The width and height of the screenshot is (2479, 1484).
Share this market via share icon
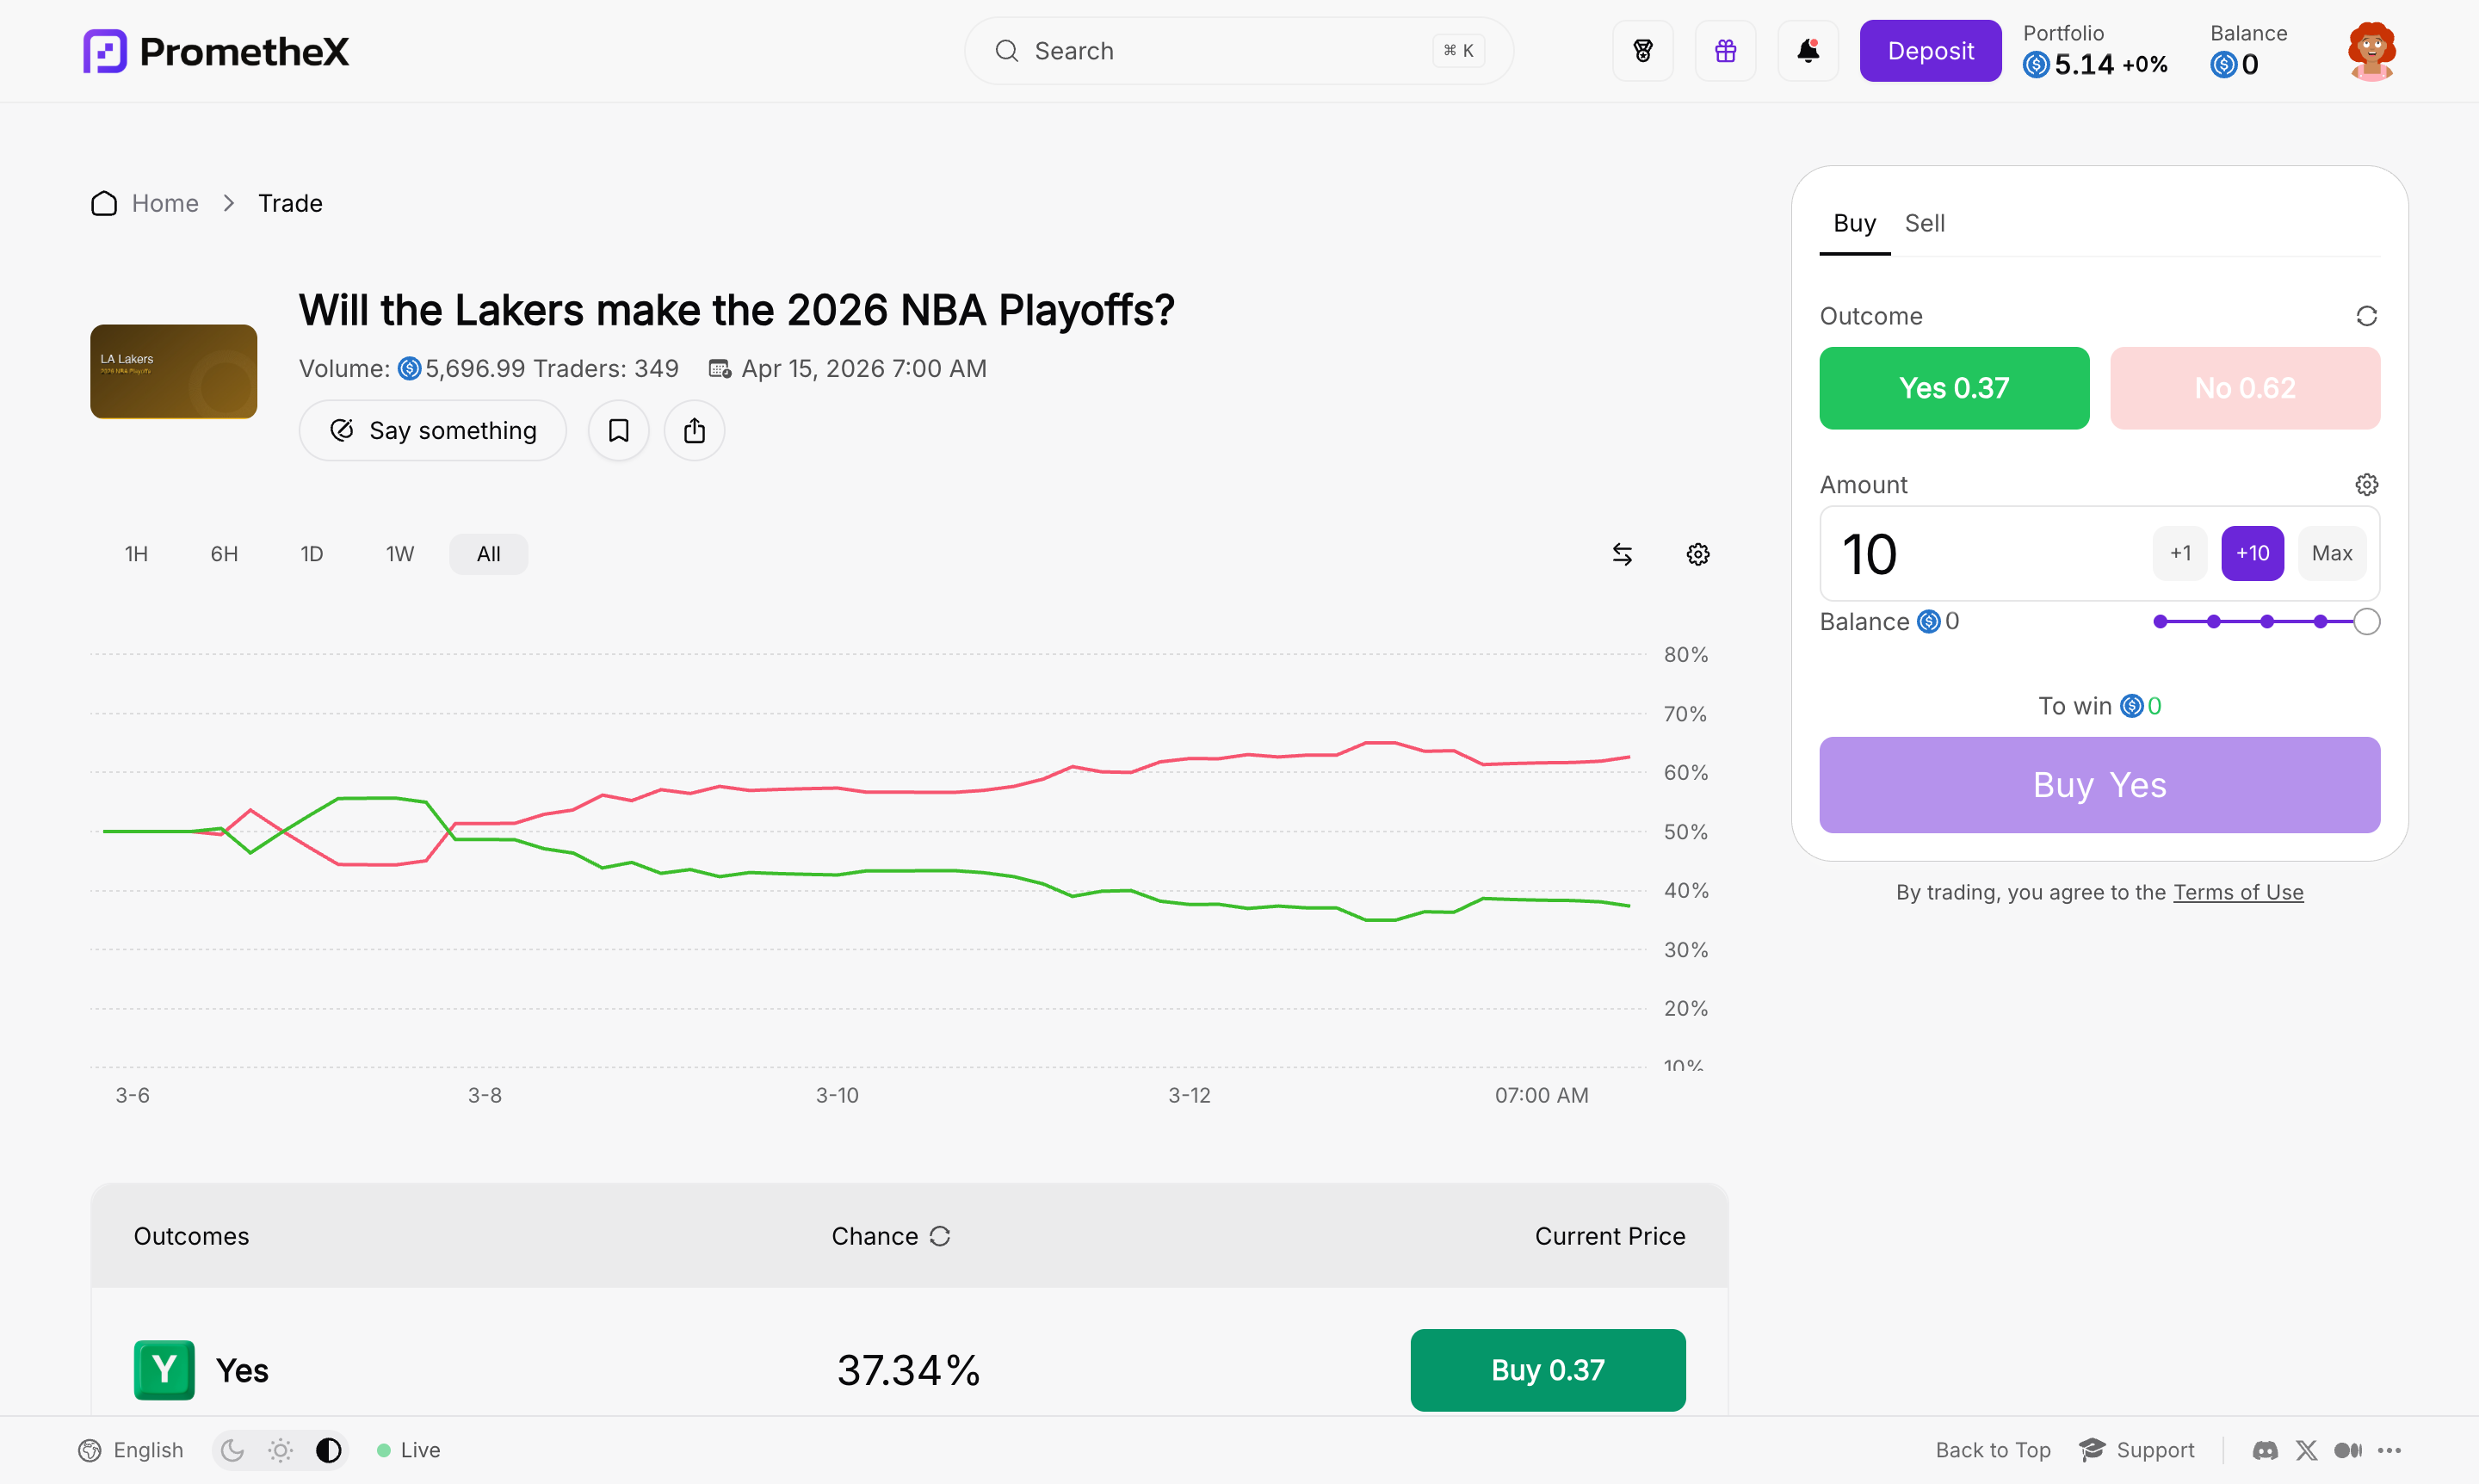pyautogui.click(x=694, y=431)
